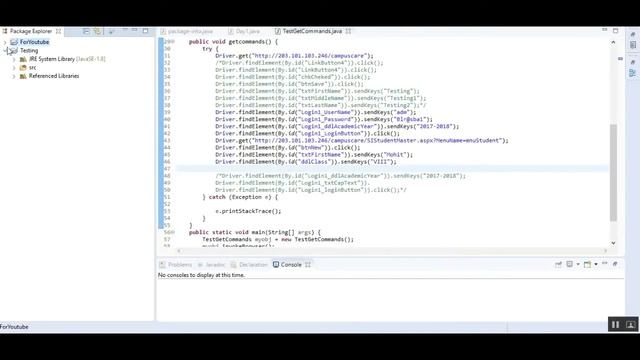Pause the screen recording

pos(616,324)
